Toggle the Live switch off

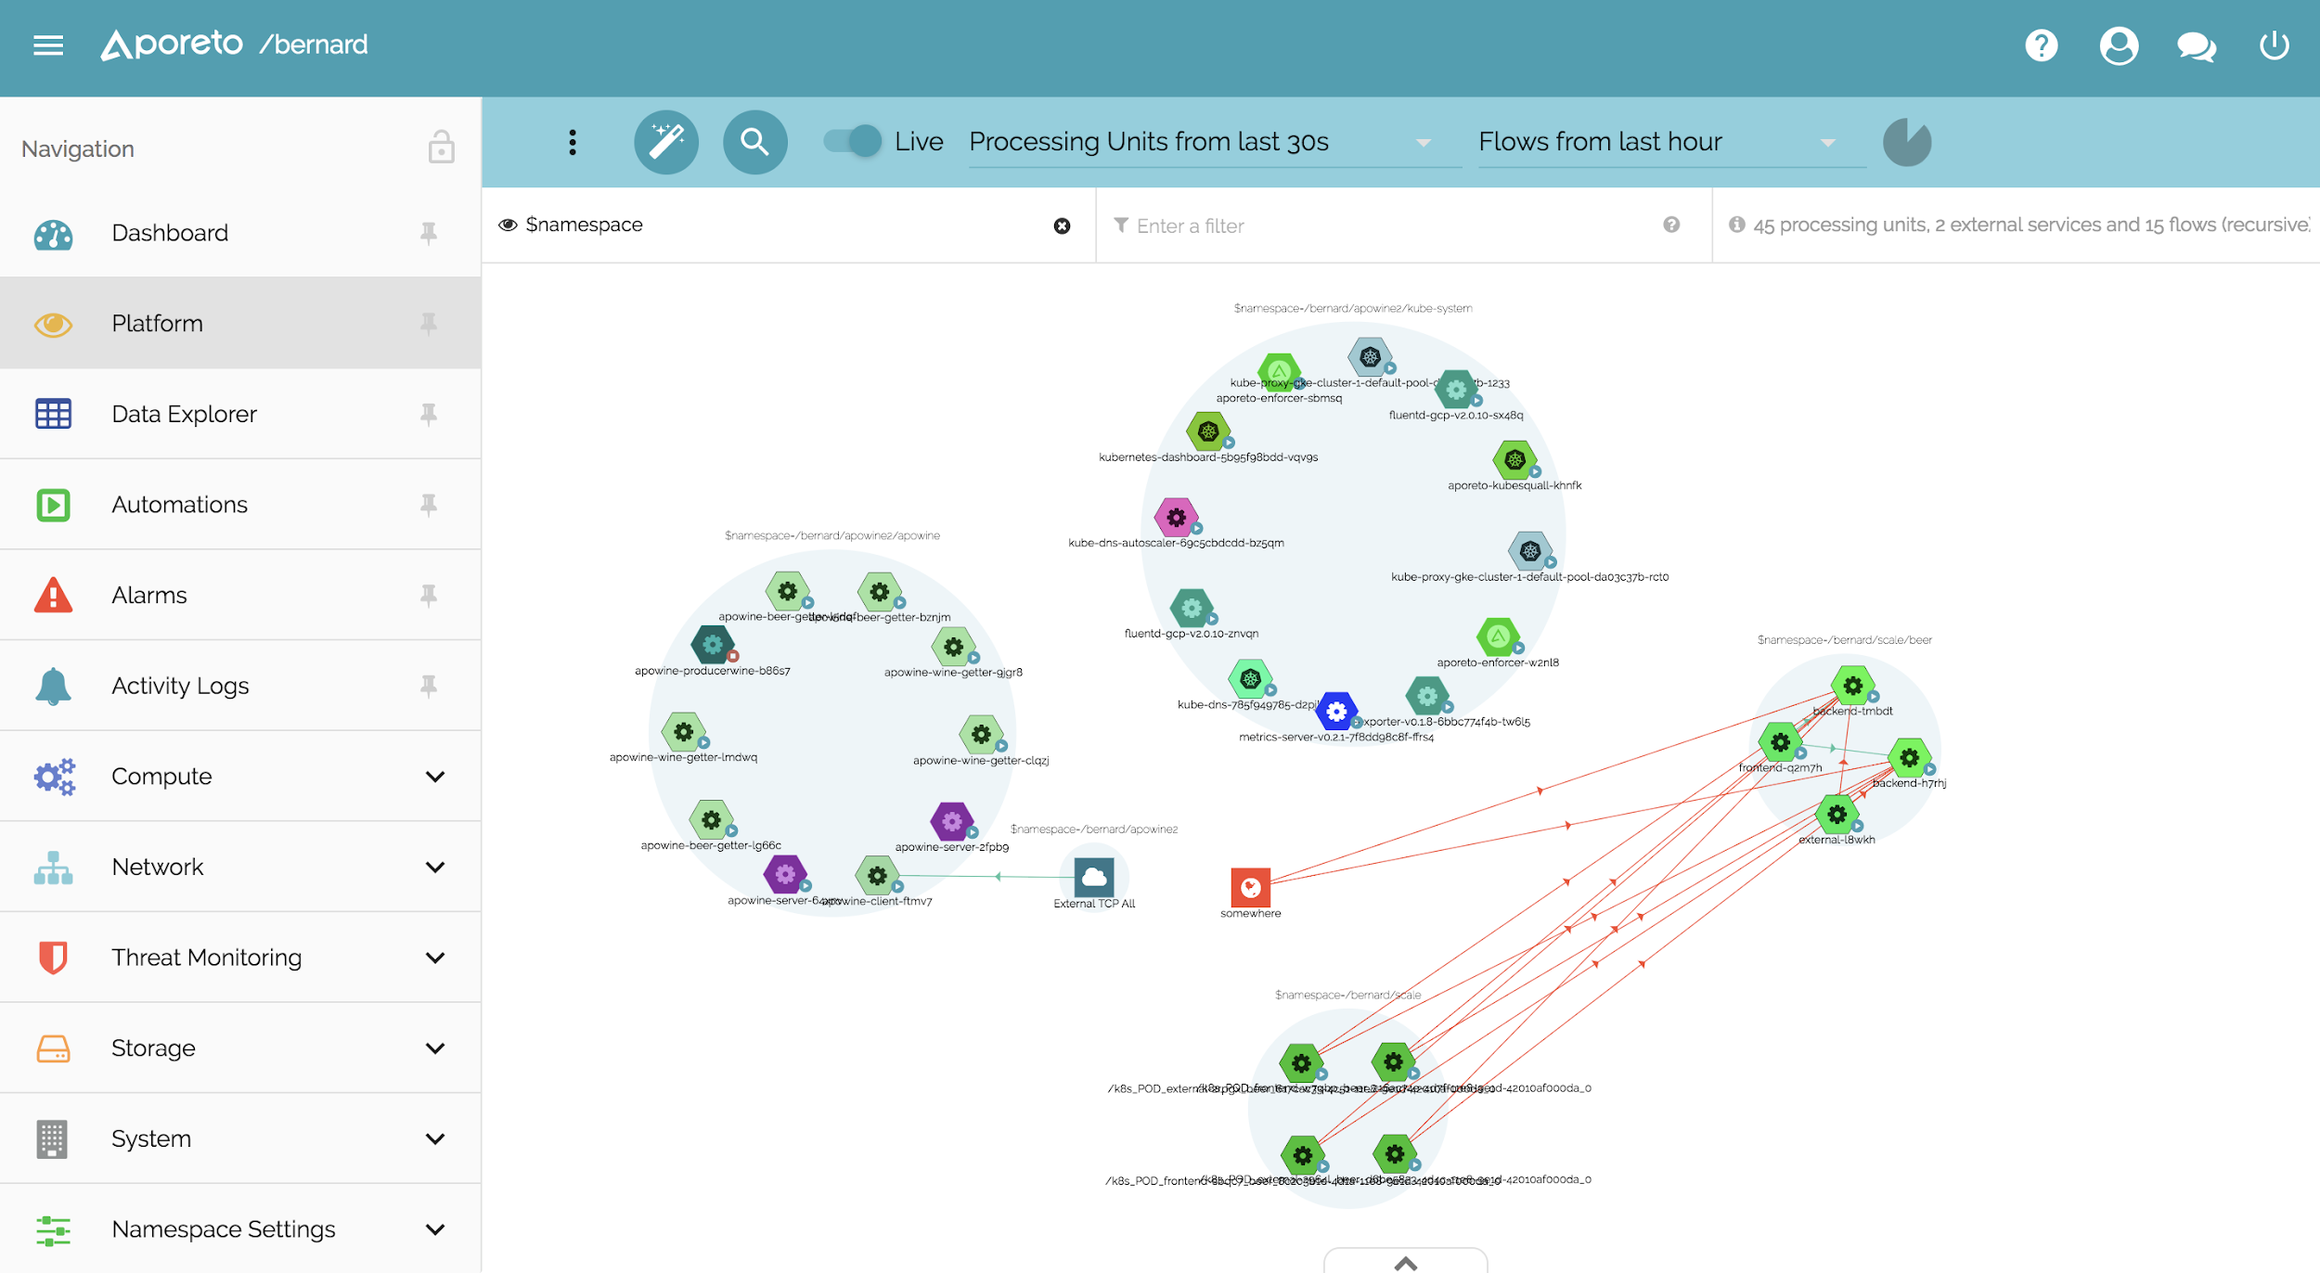[852, 141]
